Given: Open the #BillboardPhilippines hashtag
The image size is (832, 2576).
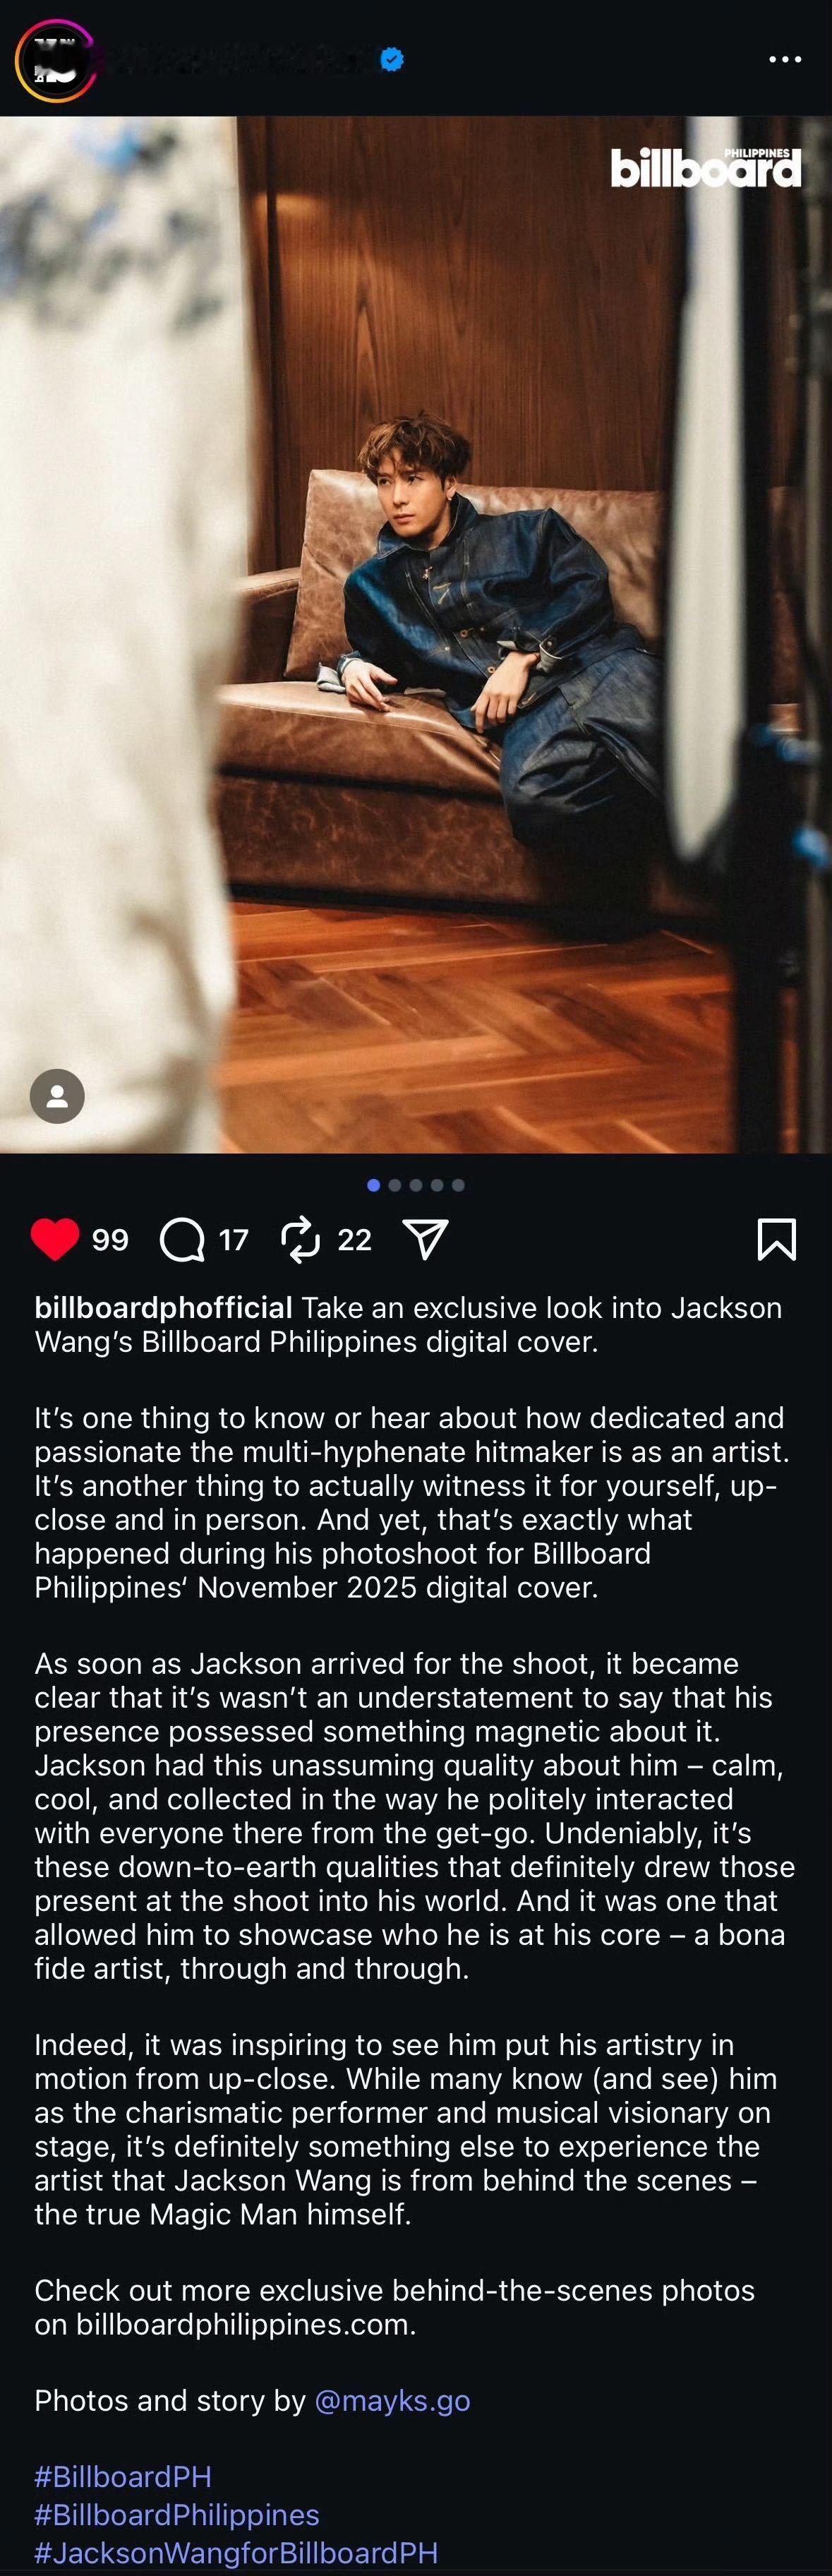Looking at the screenshot, I should [x=177, y=2514].
